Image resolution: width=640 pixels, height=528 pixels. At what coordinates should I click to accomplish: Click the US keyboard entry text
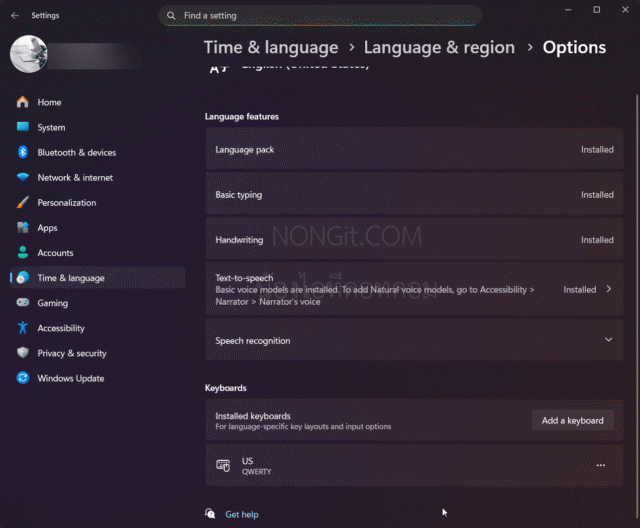pos(256,466)
